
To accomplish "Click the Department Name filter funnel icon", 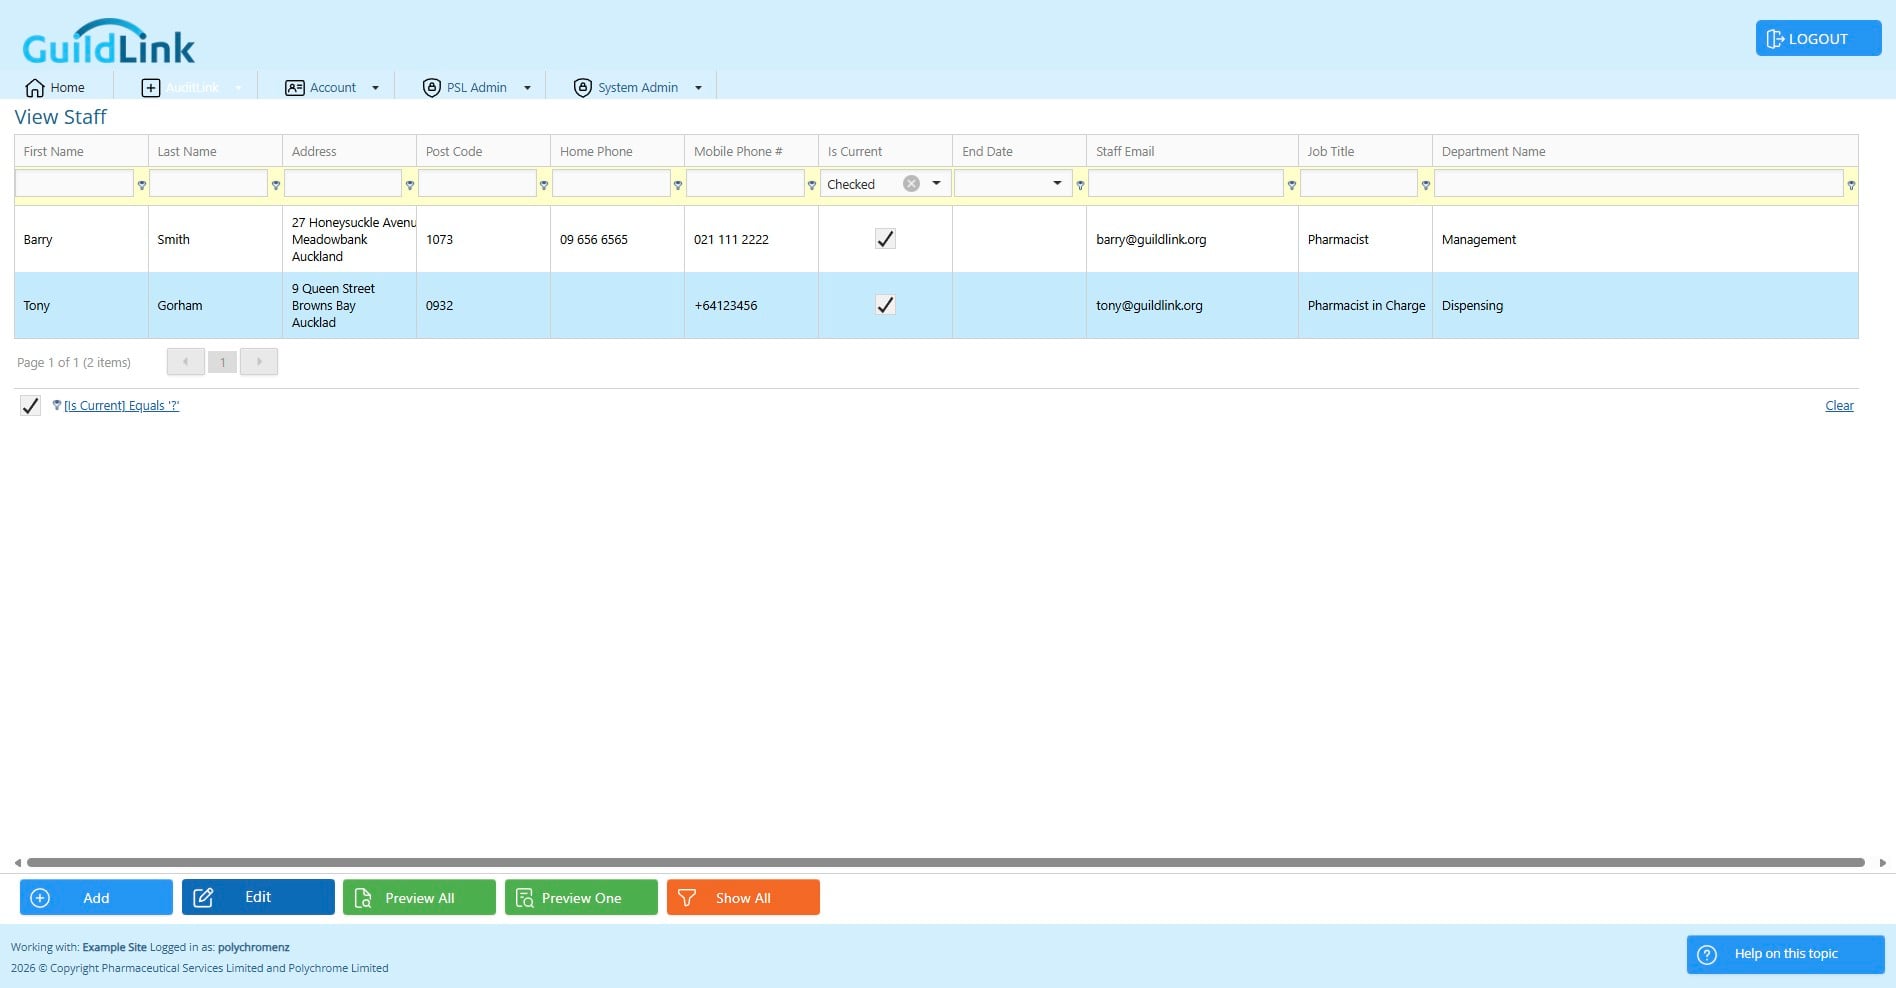I will [1851, 185].
